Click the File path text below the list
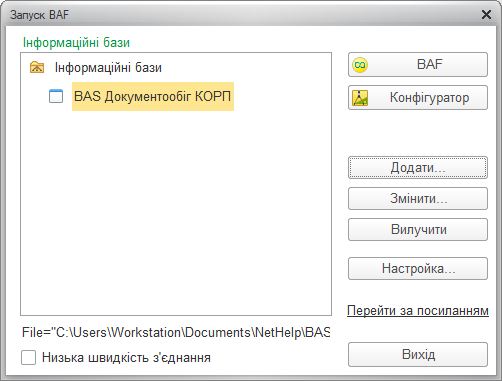Viewport: 502px width, 381px height. [176, 332]
